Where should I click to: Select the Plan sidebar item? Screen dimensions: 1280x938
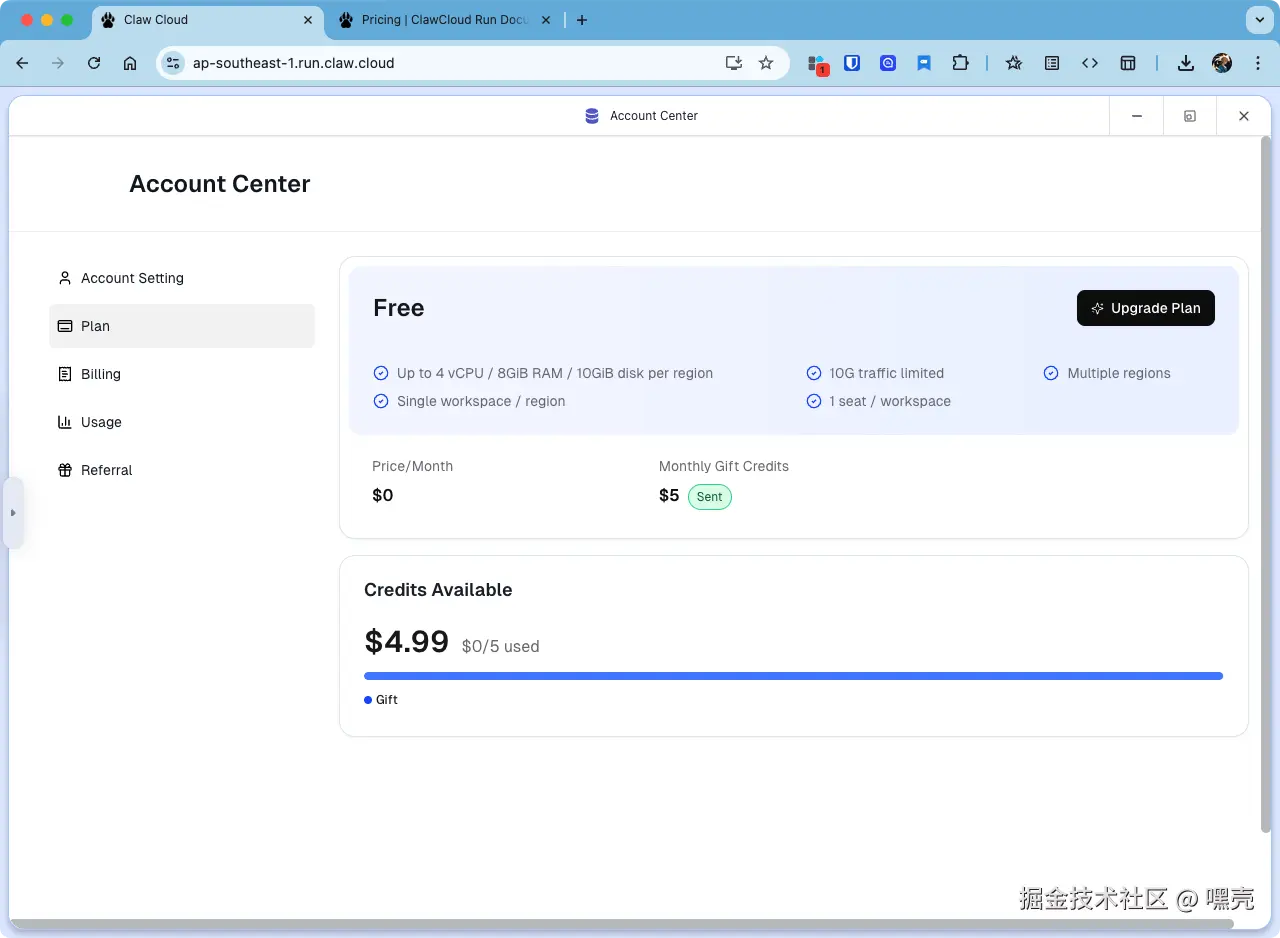pos(182,326)
